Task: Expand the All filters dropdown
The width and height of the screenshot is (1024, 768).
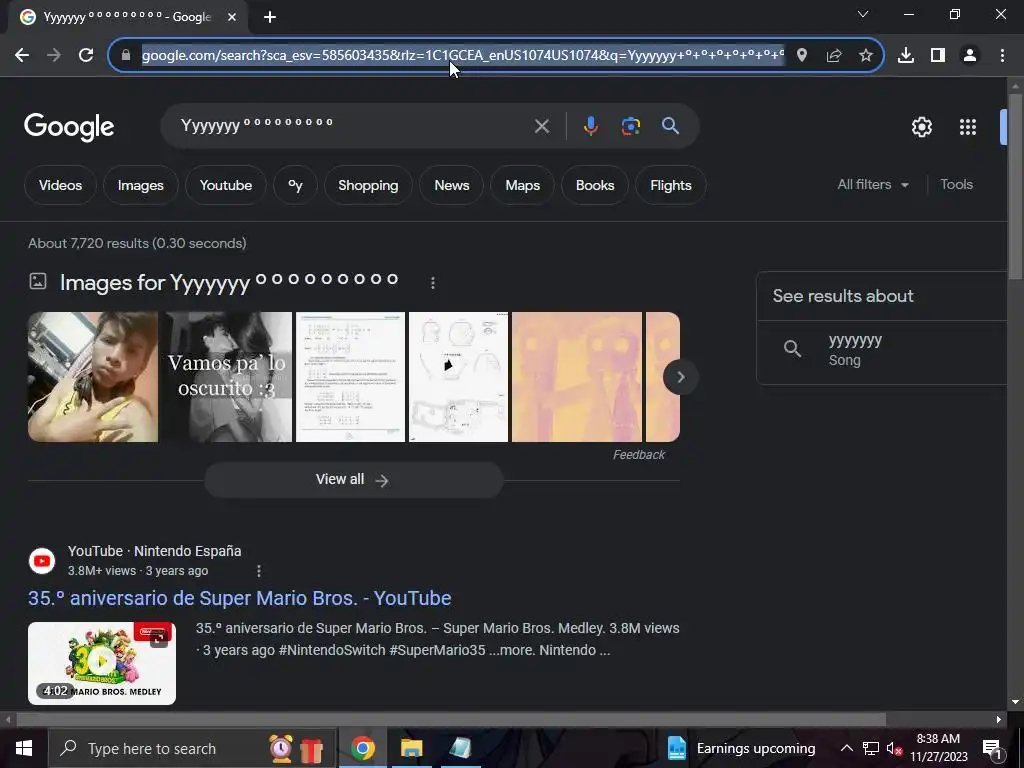Action: 873,185
